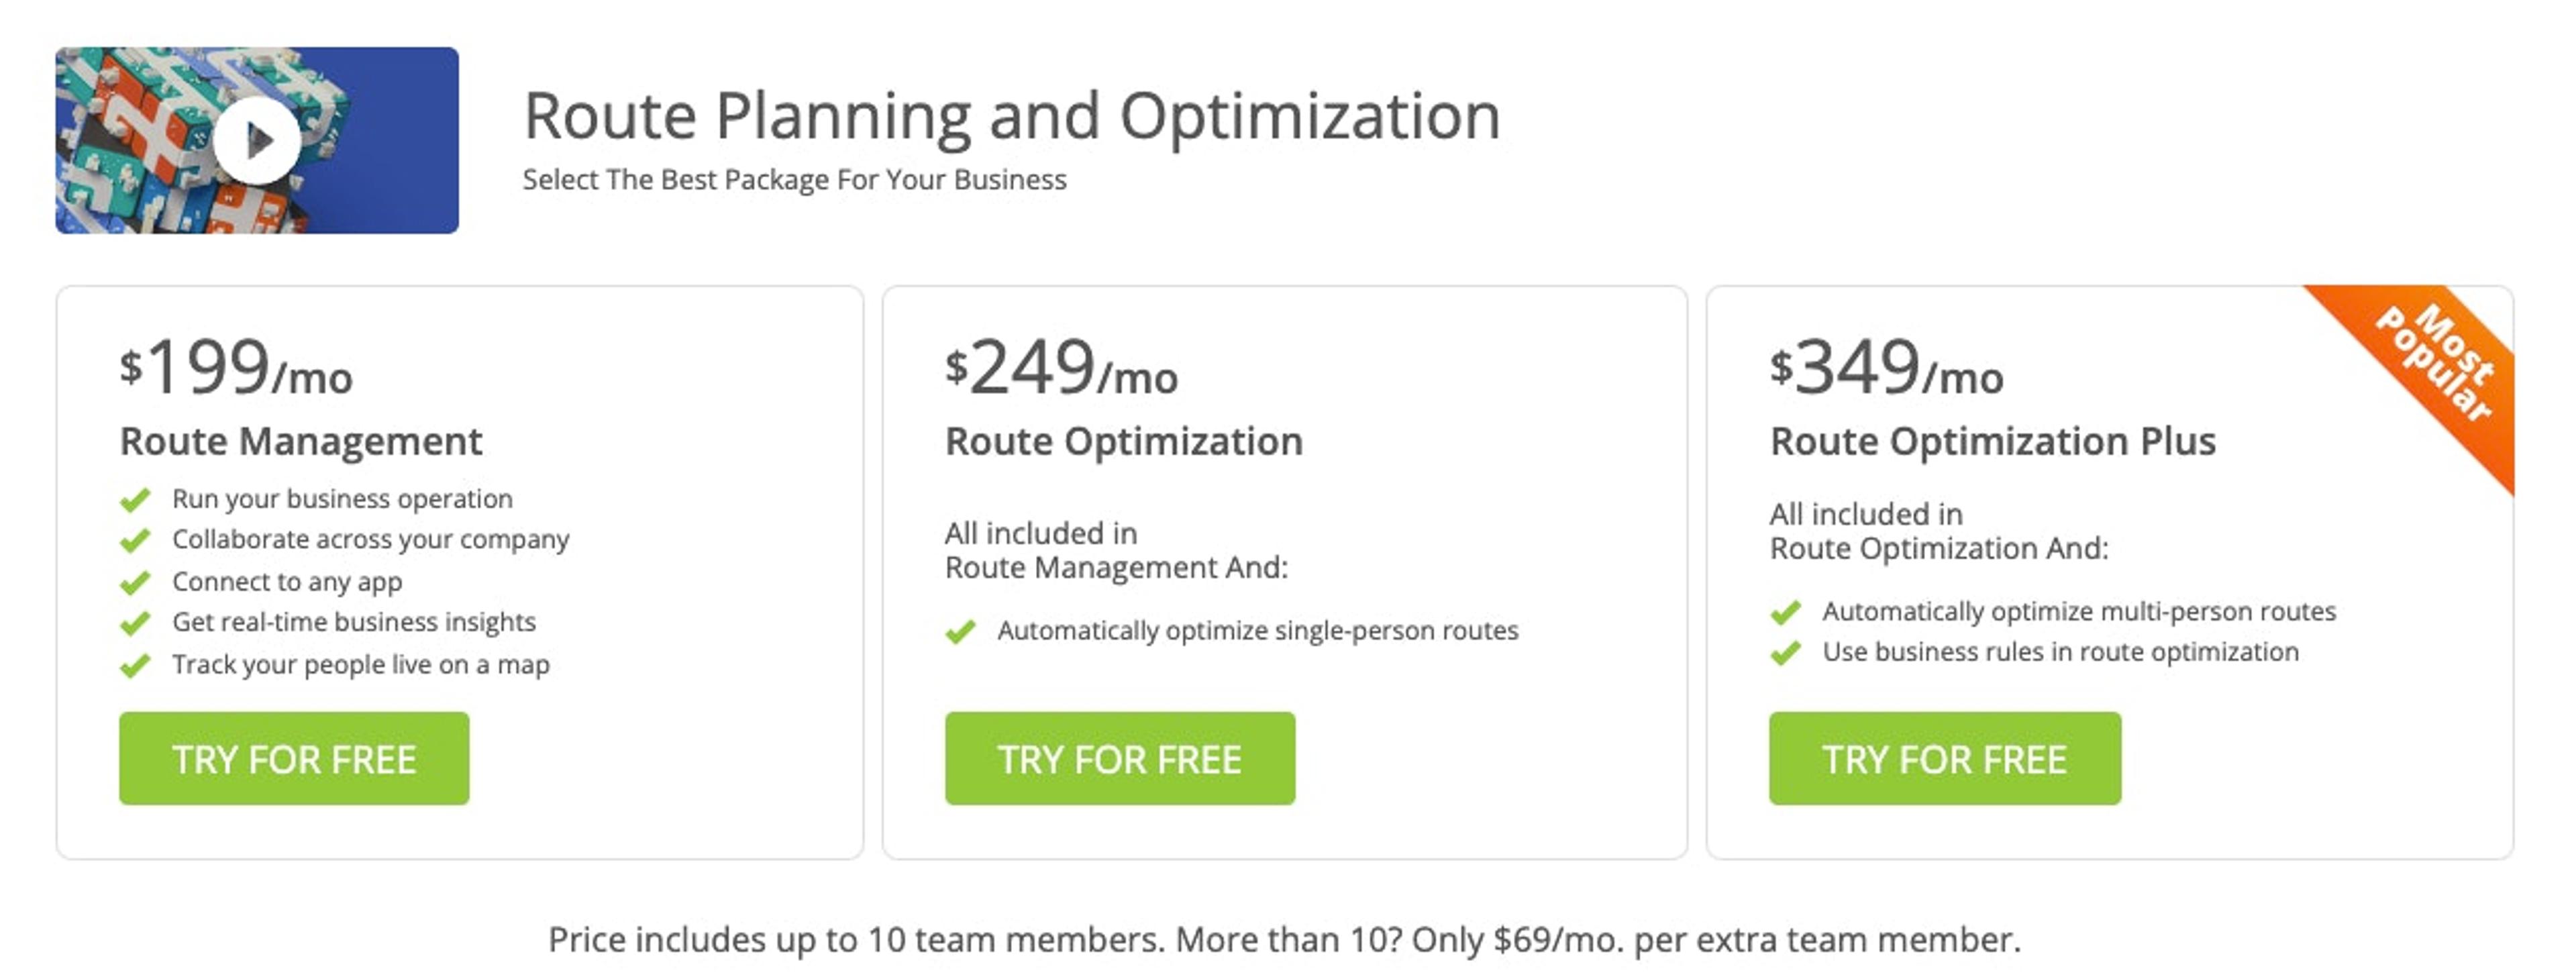Click the checkmark next to Use business rules
The width and height of the screenshot is (2576, 979).
[1789, 652]
